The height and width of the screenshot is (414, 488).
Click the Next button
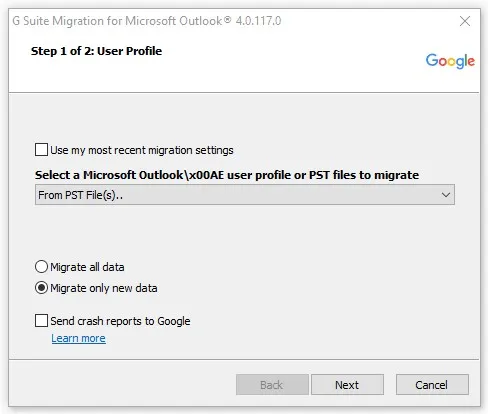(x=347, y=385)
